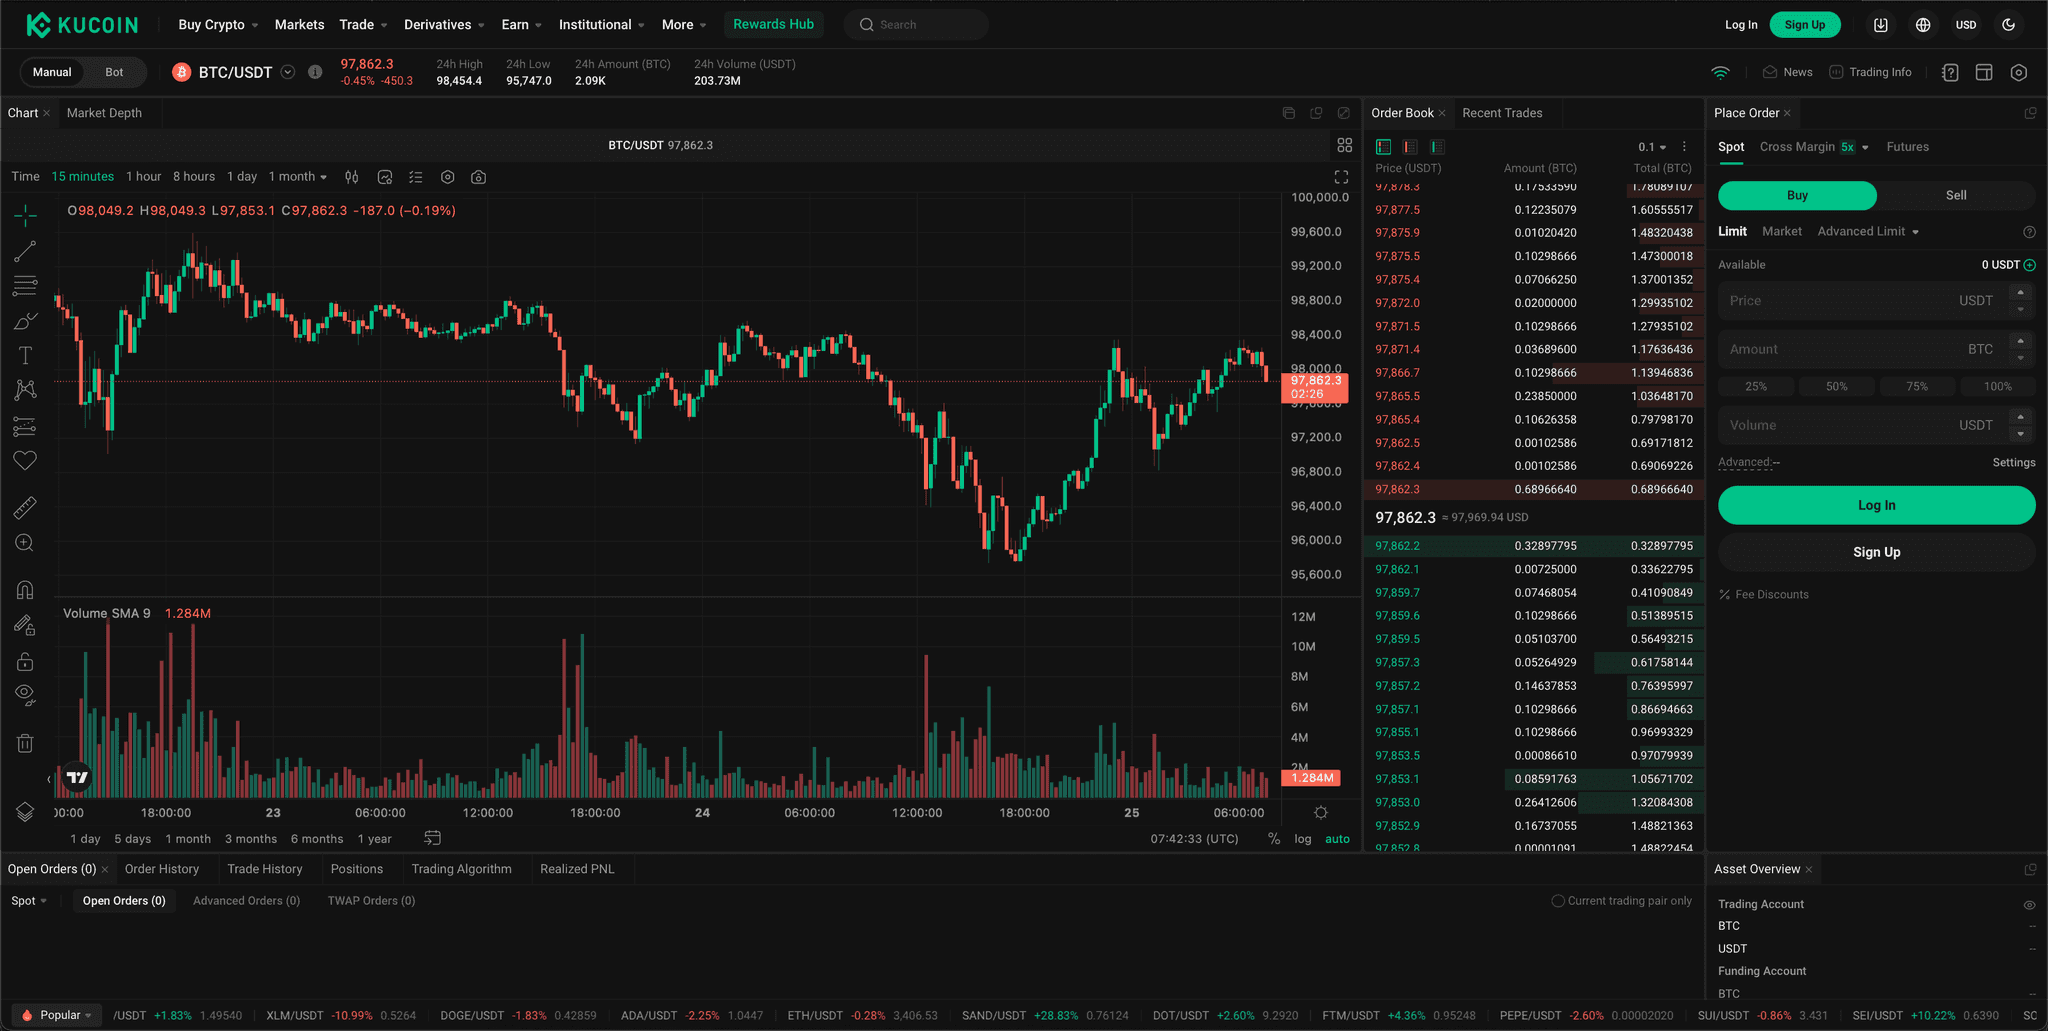
Task: Open the 0.1 order book precision dropdown
Action: click(x=1652, y=147)
